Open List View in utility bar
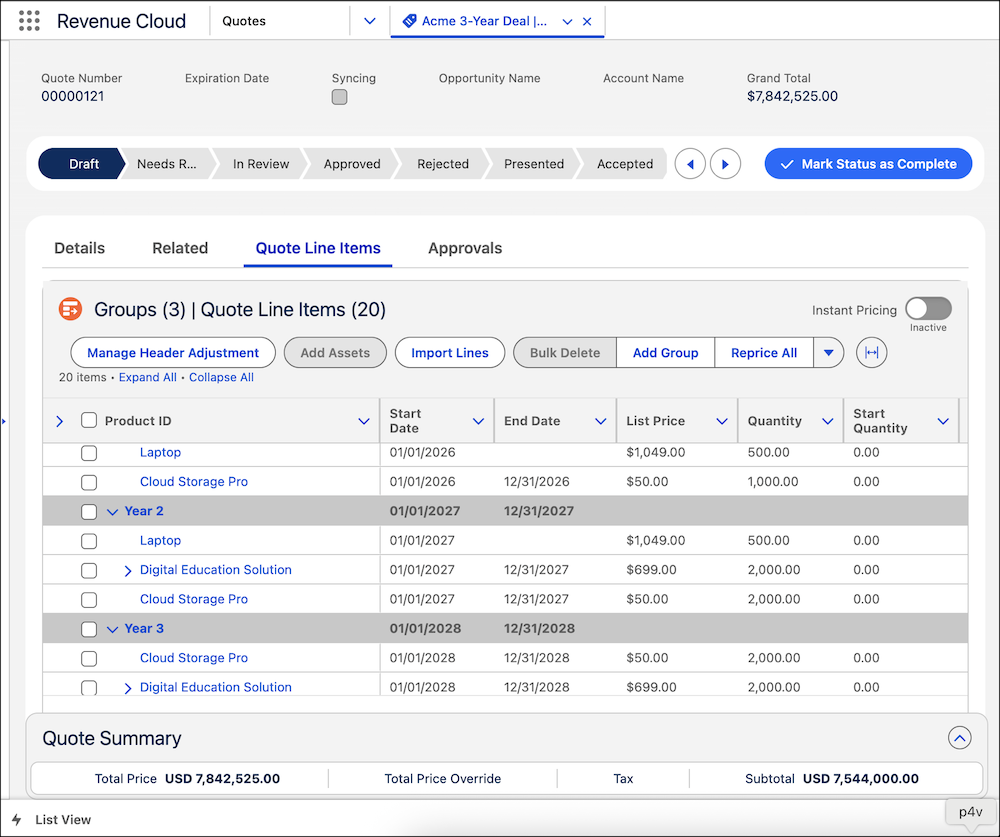This screenshot has width=1000, height=837. click(x=62, y=820)
